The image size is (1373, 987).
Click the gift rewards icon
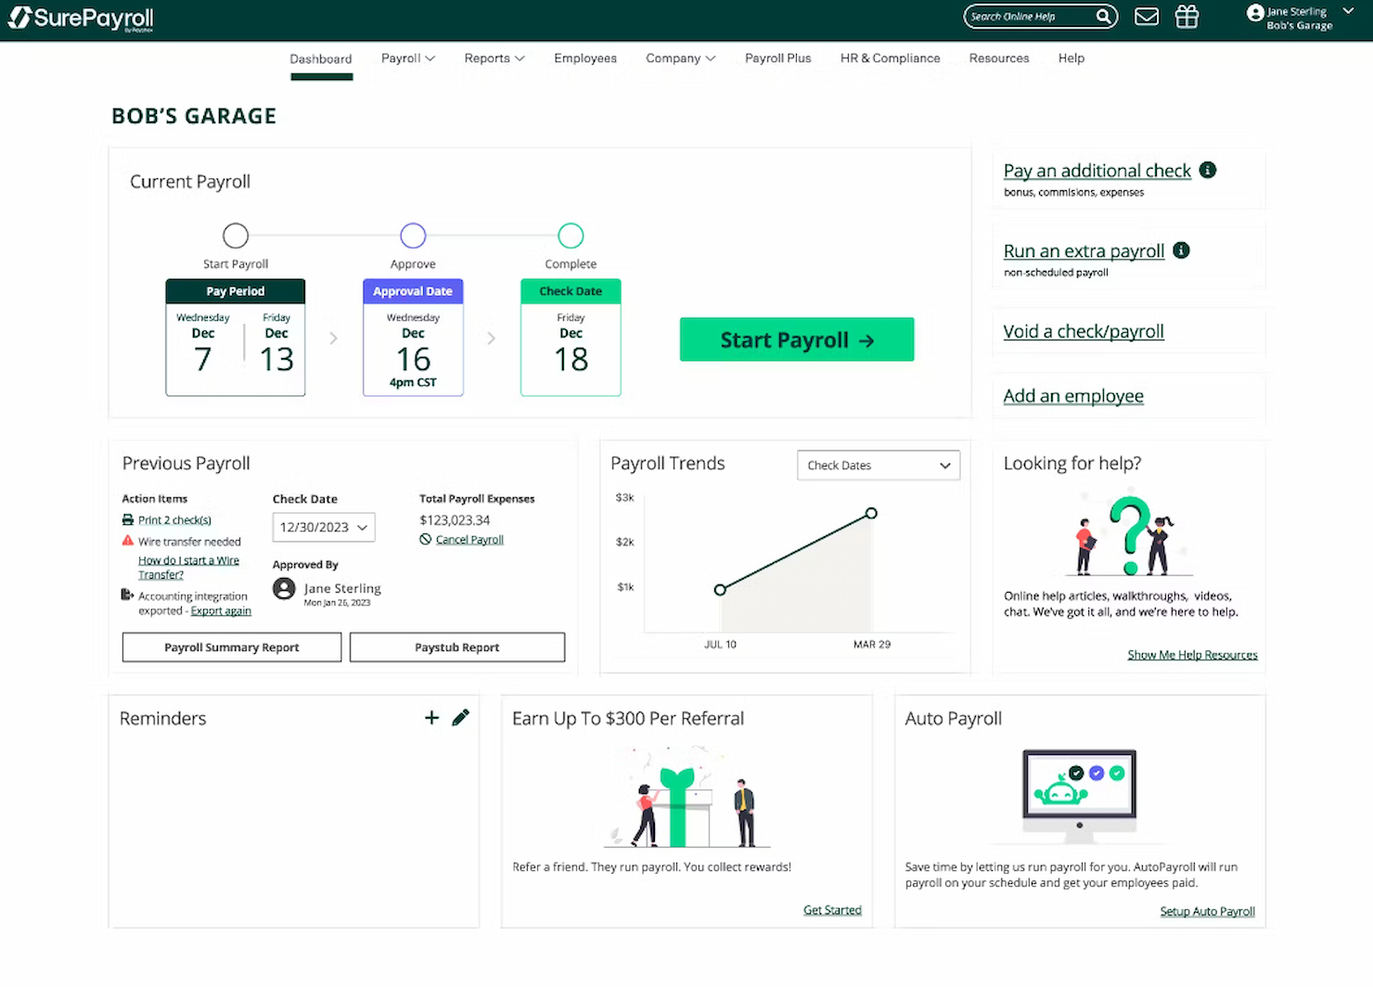[x=1186, y=16]
